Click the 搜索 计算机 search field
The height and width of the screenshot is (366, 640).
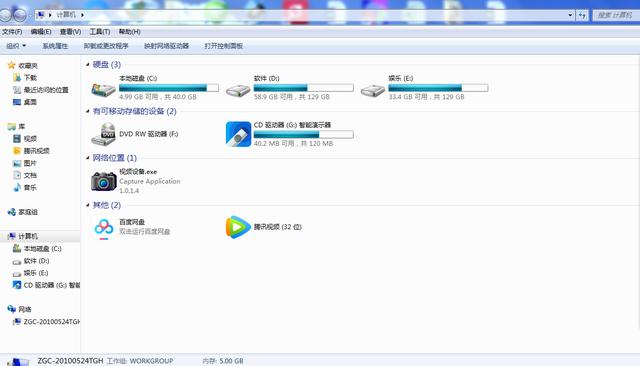click(615, 15)
